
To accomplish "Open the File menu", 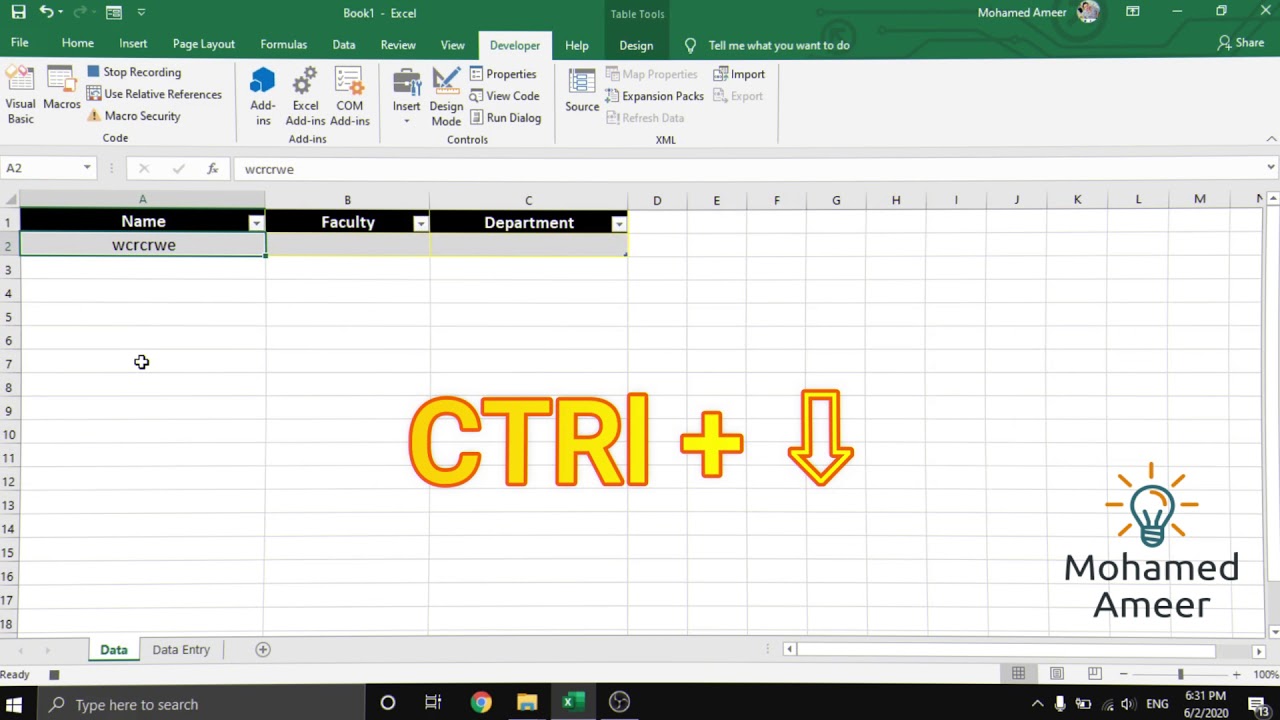I will point(19,44).
